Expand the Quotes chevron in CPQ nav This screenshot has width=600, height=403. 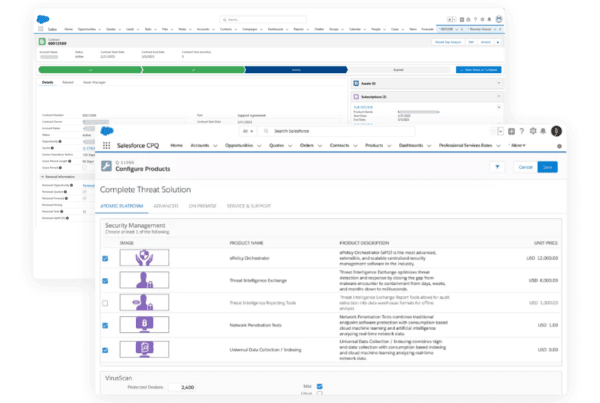[x=290, y=146]
